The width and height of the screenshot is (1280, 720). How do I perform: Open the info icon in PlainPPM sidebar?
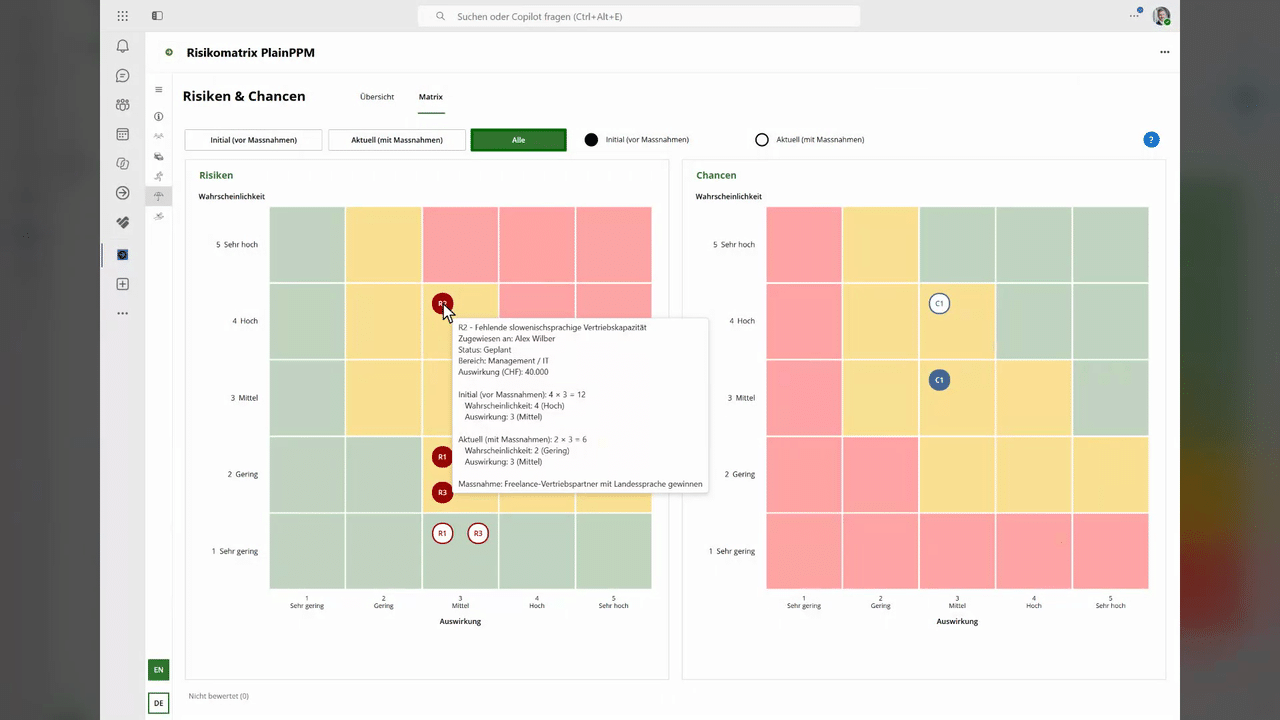coord(158,117)
